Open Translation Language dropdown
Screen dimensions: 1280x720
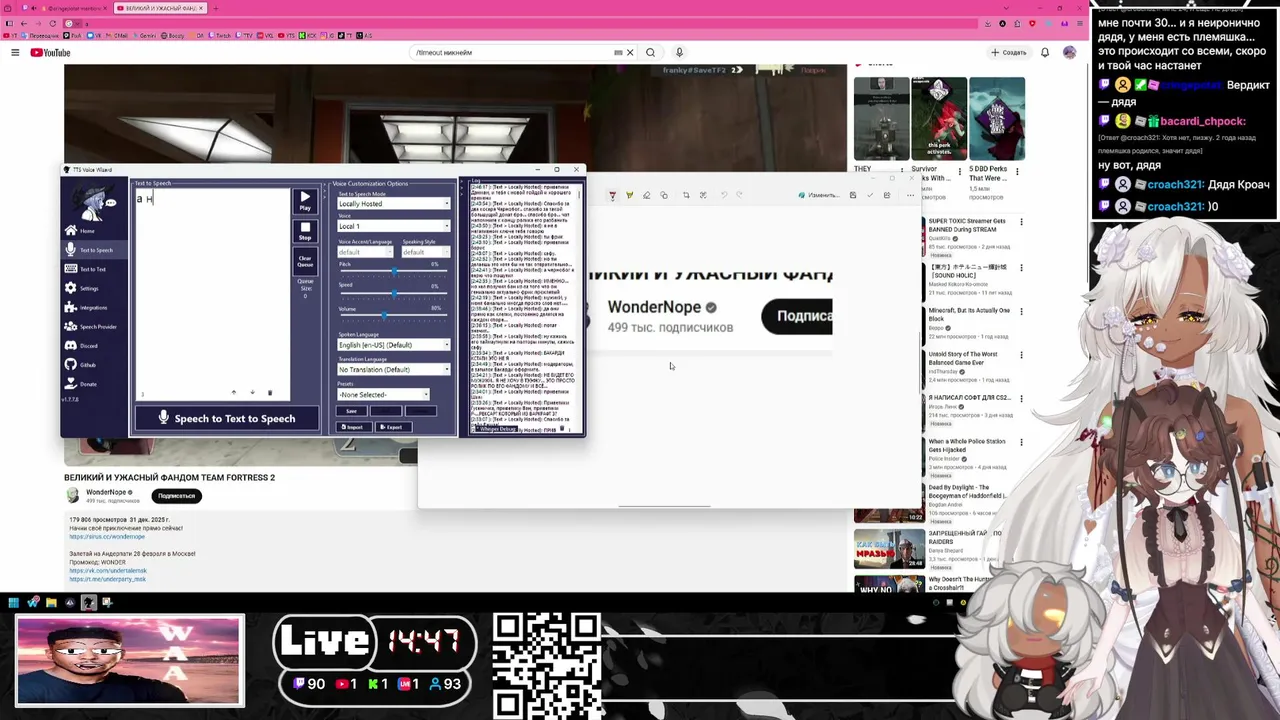tap(393, 370)
